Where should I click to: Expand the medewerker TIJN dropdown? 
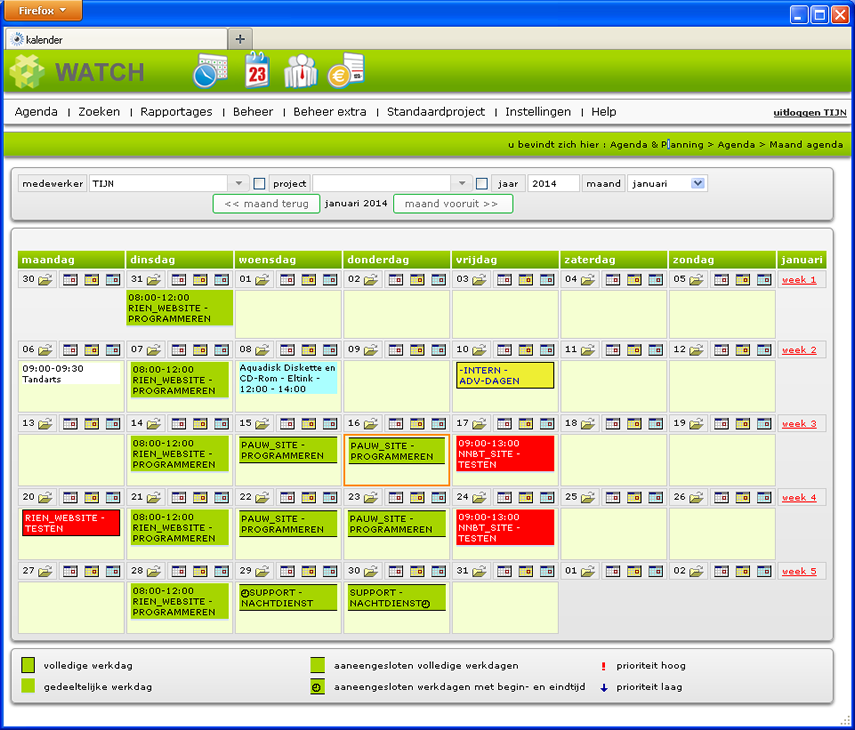[239, 184]
